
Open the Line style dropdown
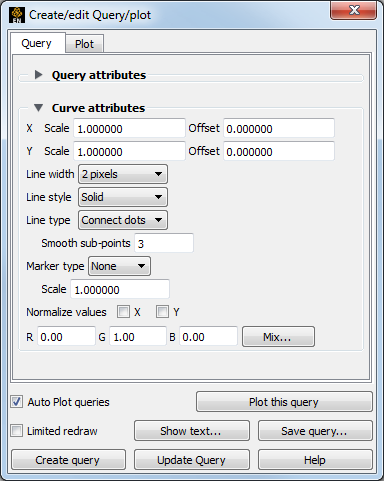[x=123, y=197]
